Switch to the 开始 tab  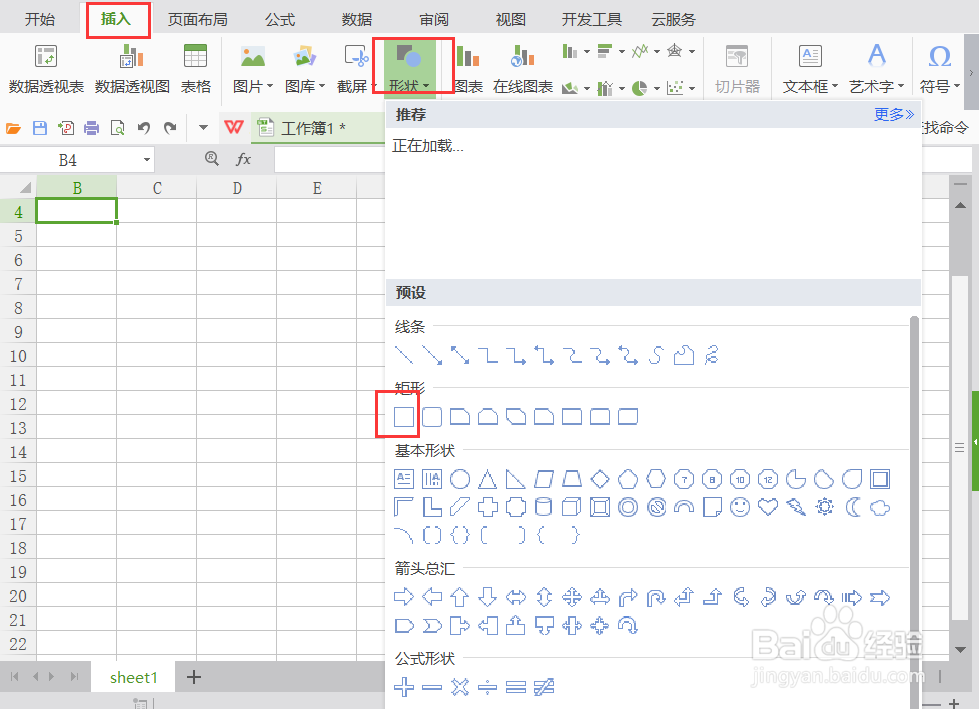click(x=40, y=19)
